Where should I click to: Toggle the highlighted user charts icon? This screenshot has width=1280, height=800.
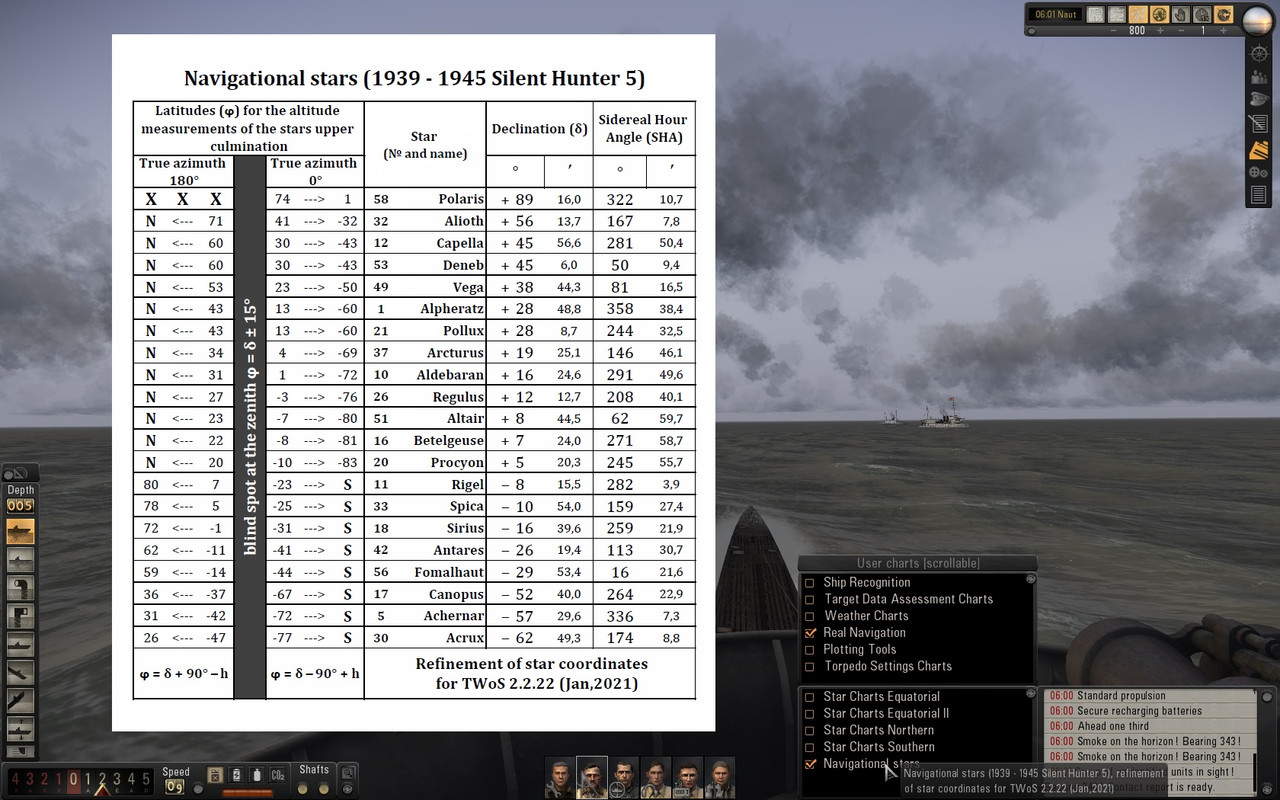(1259, 150)
